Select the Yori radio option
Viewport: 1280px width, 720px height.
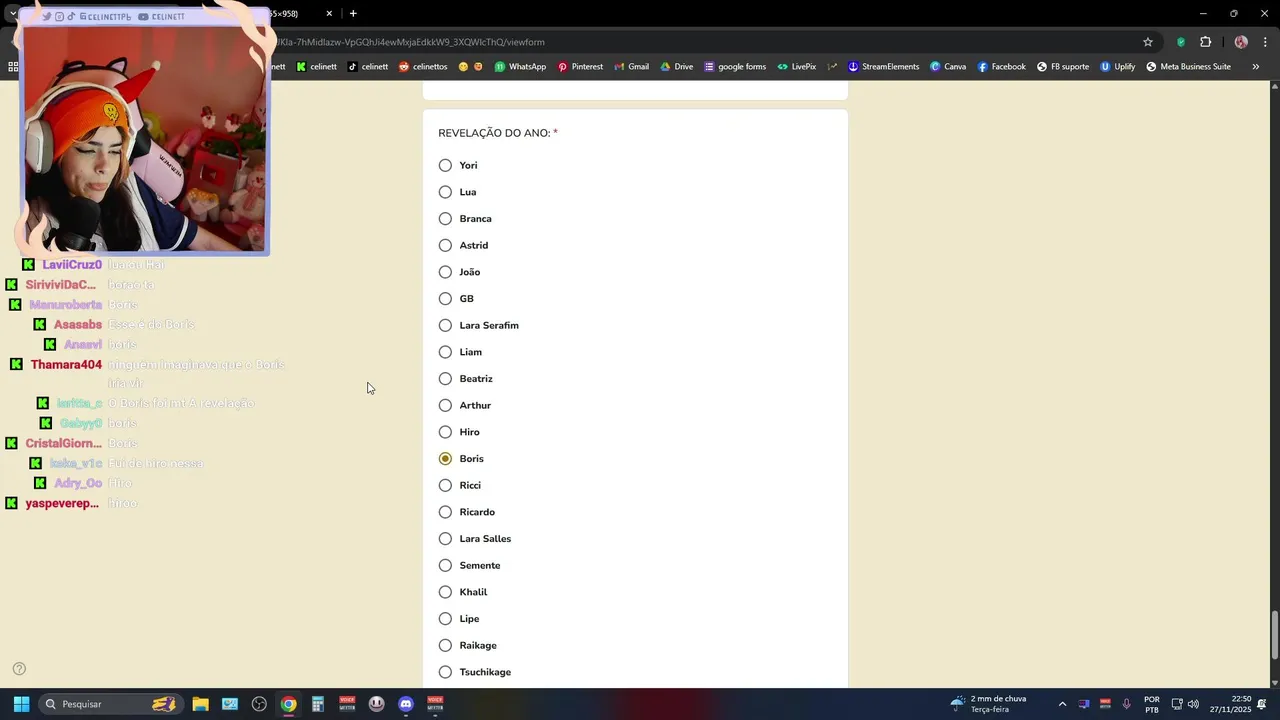click(x=445, y=165)
